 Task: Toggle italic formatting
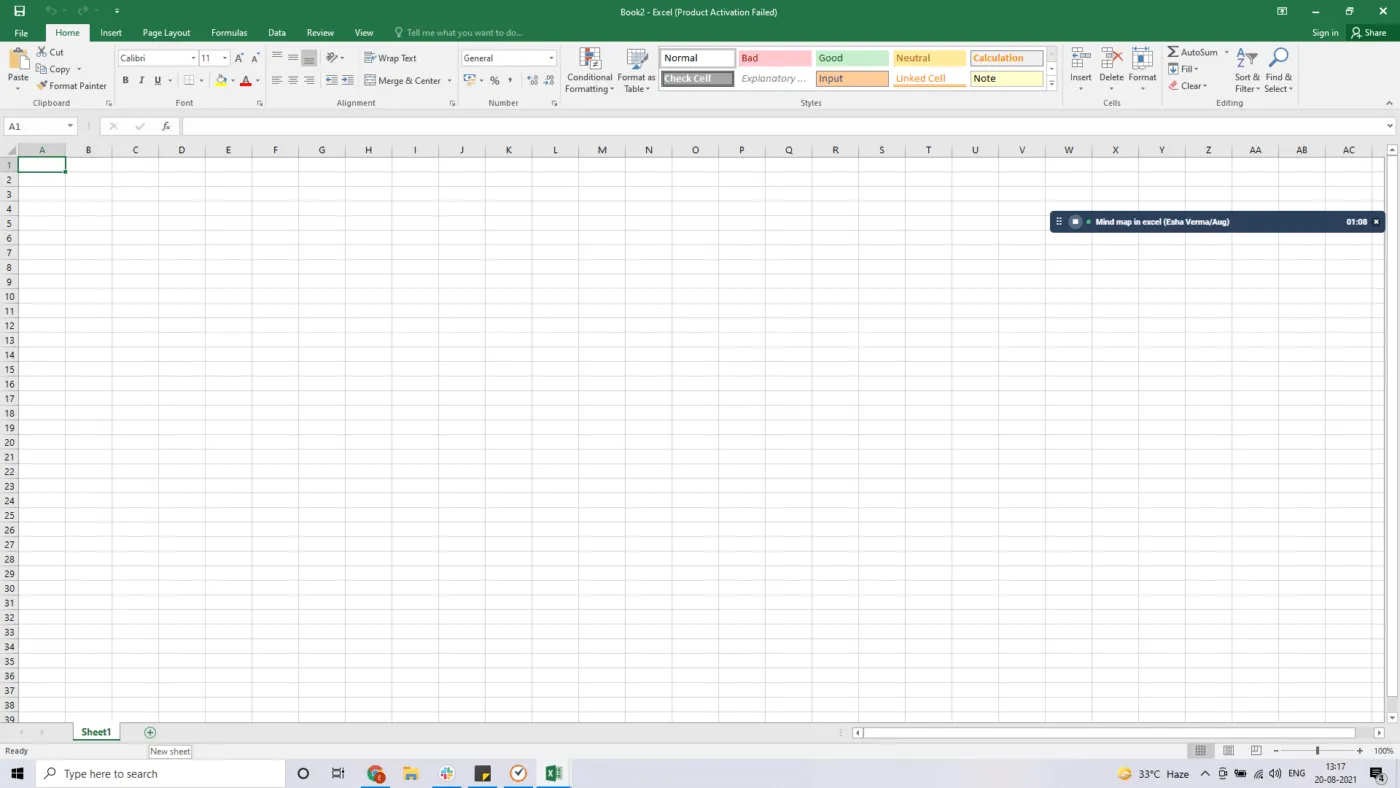(140, 80)
